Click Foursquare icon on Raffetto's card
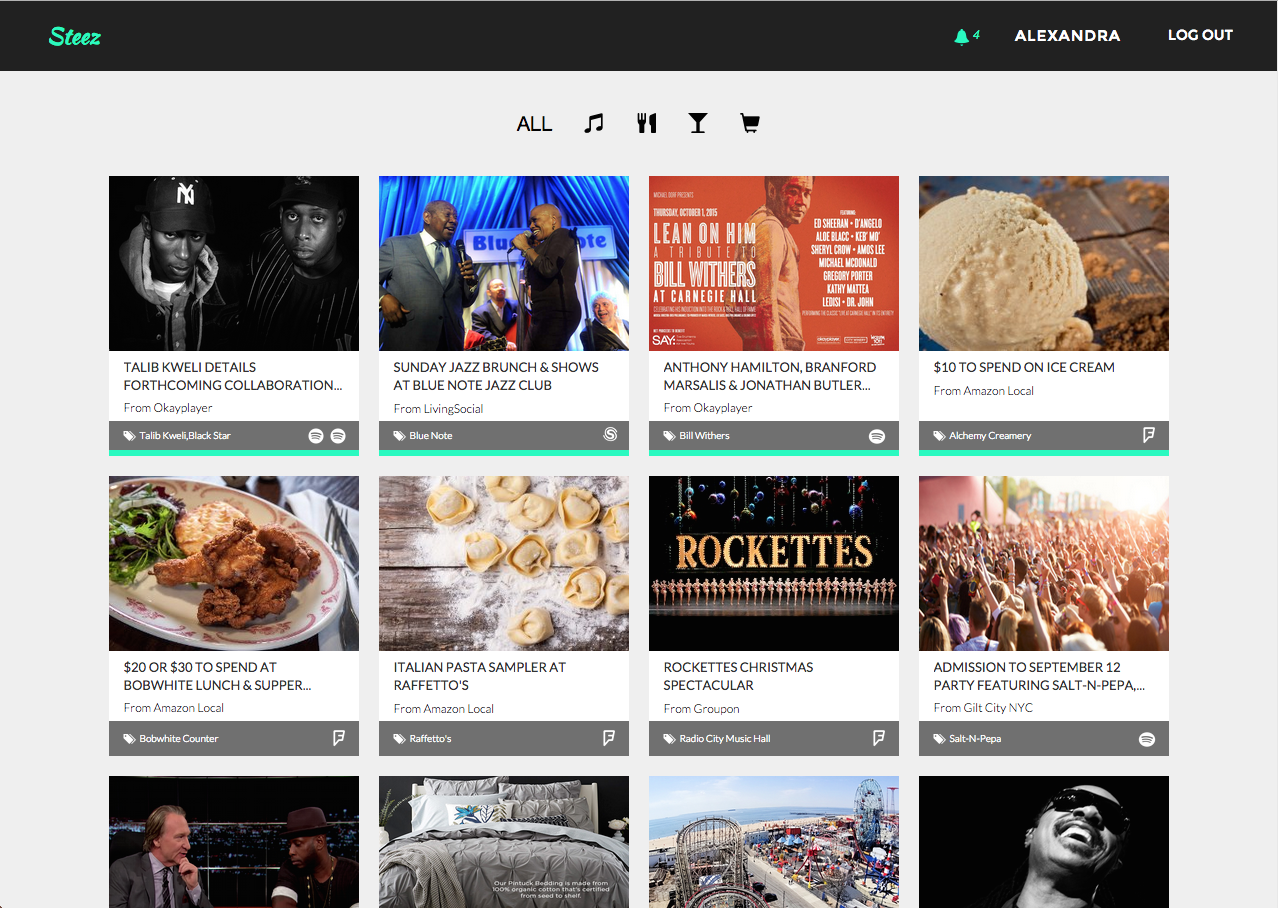 609,738
